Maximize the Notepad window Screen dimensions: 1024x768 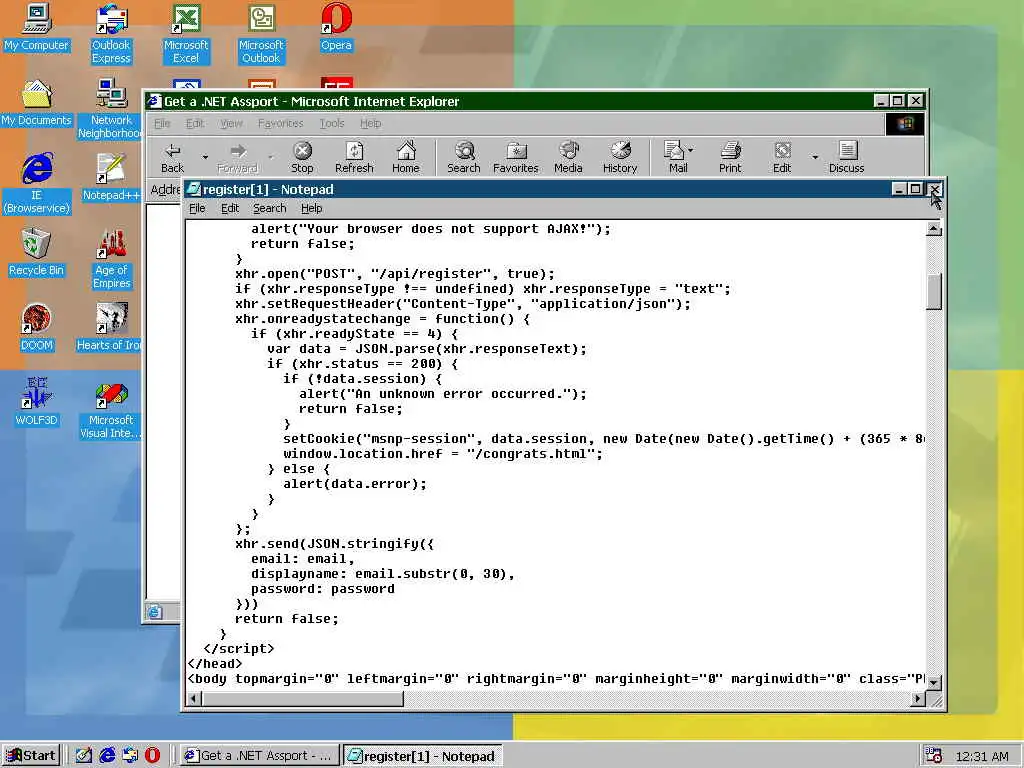[916, 189]
